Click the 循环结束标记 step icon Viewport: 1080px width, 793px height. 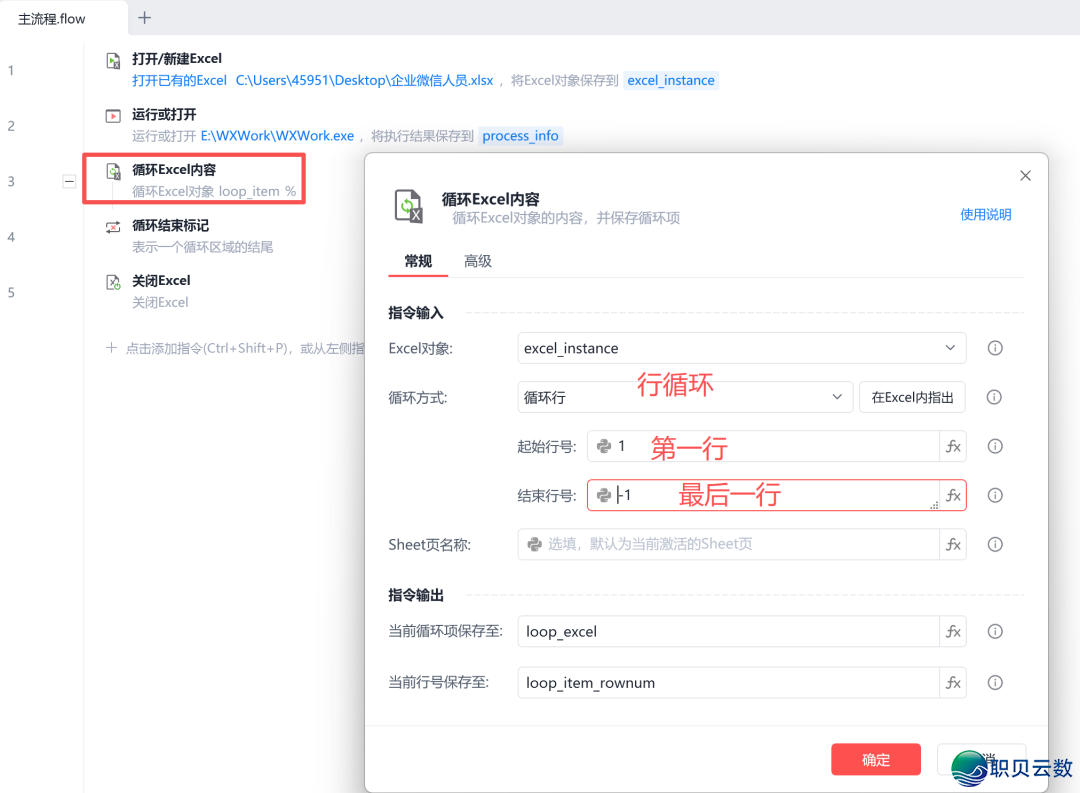(x=111, y=228)
